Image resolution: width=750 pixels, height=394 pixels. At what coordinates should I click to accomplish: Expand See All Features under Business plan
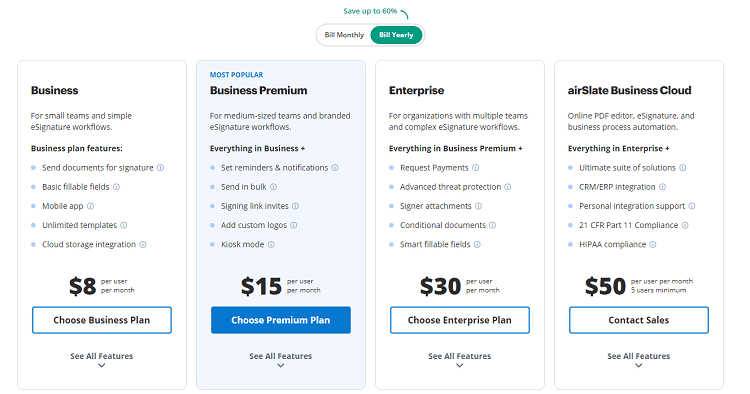101,360
